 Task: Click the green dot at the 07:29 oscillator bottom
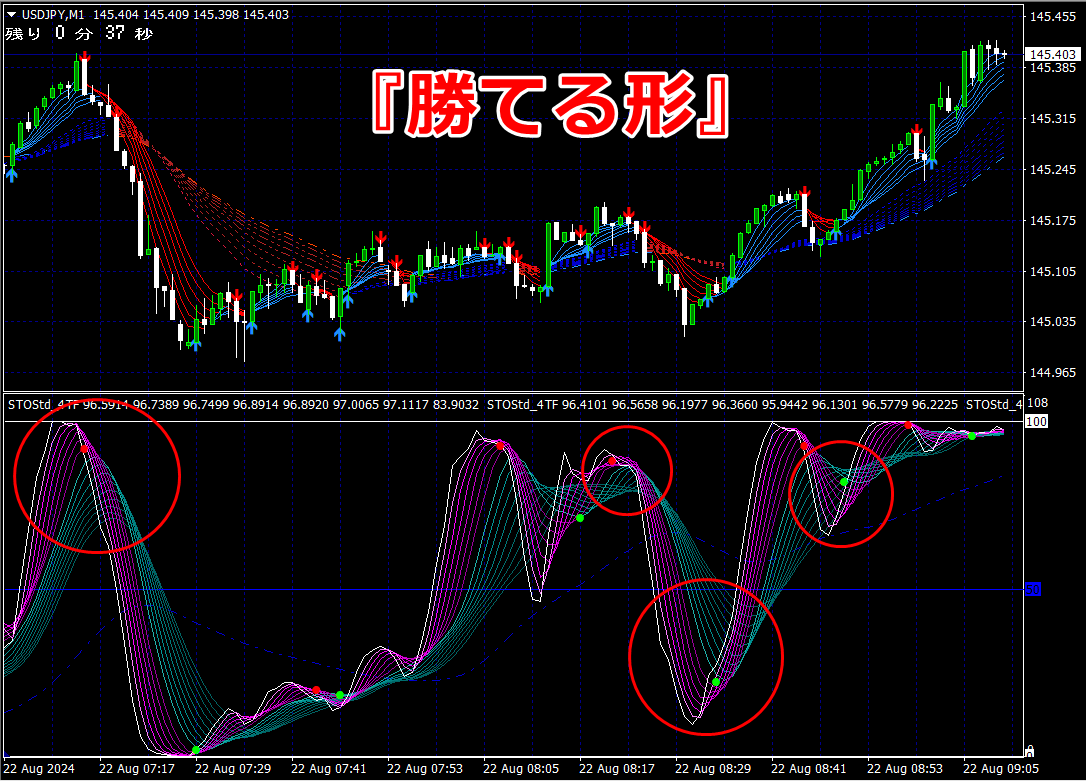(x=196, y=750)
